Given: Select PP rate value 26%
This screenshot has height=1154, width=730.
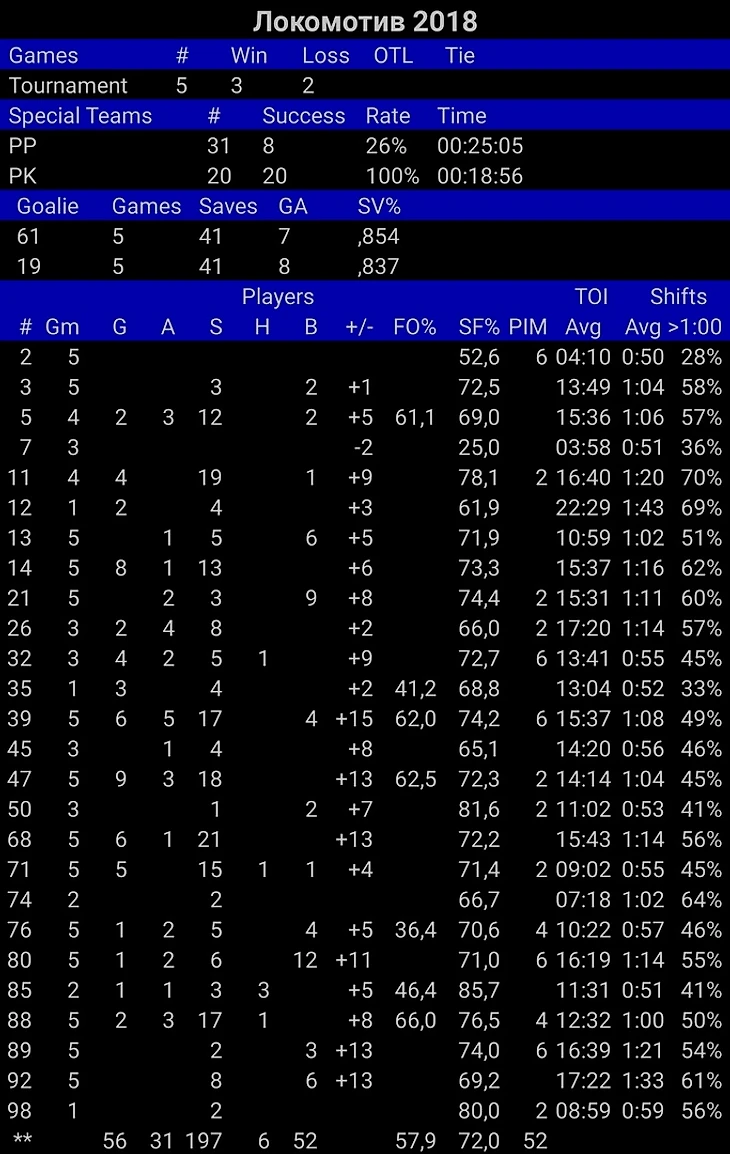Looking at the screenshot, I should click(386, 146).
